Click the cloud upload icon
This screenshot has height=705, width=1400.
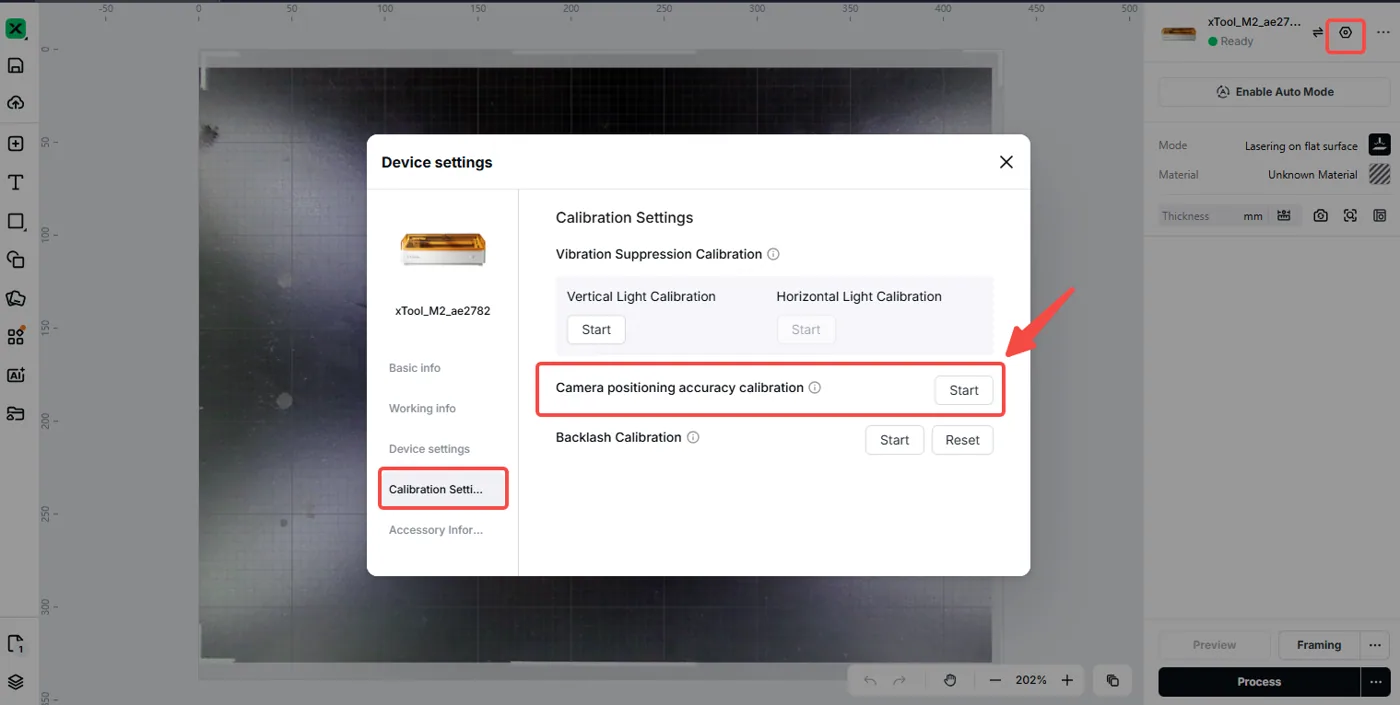15,104
